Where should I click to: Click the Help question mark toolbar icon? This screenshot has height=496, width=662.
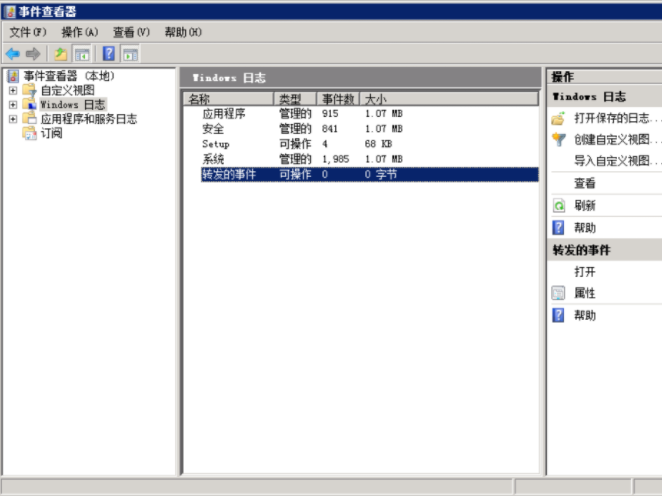tap(109, 54)
